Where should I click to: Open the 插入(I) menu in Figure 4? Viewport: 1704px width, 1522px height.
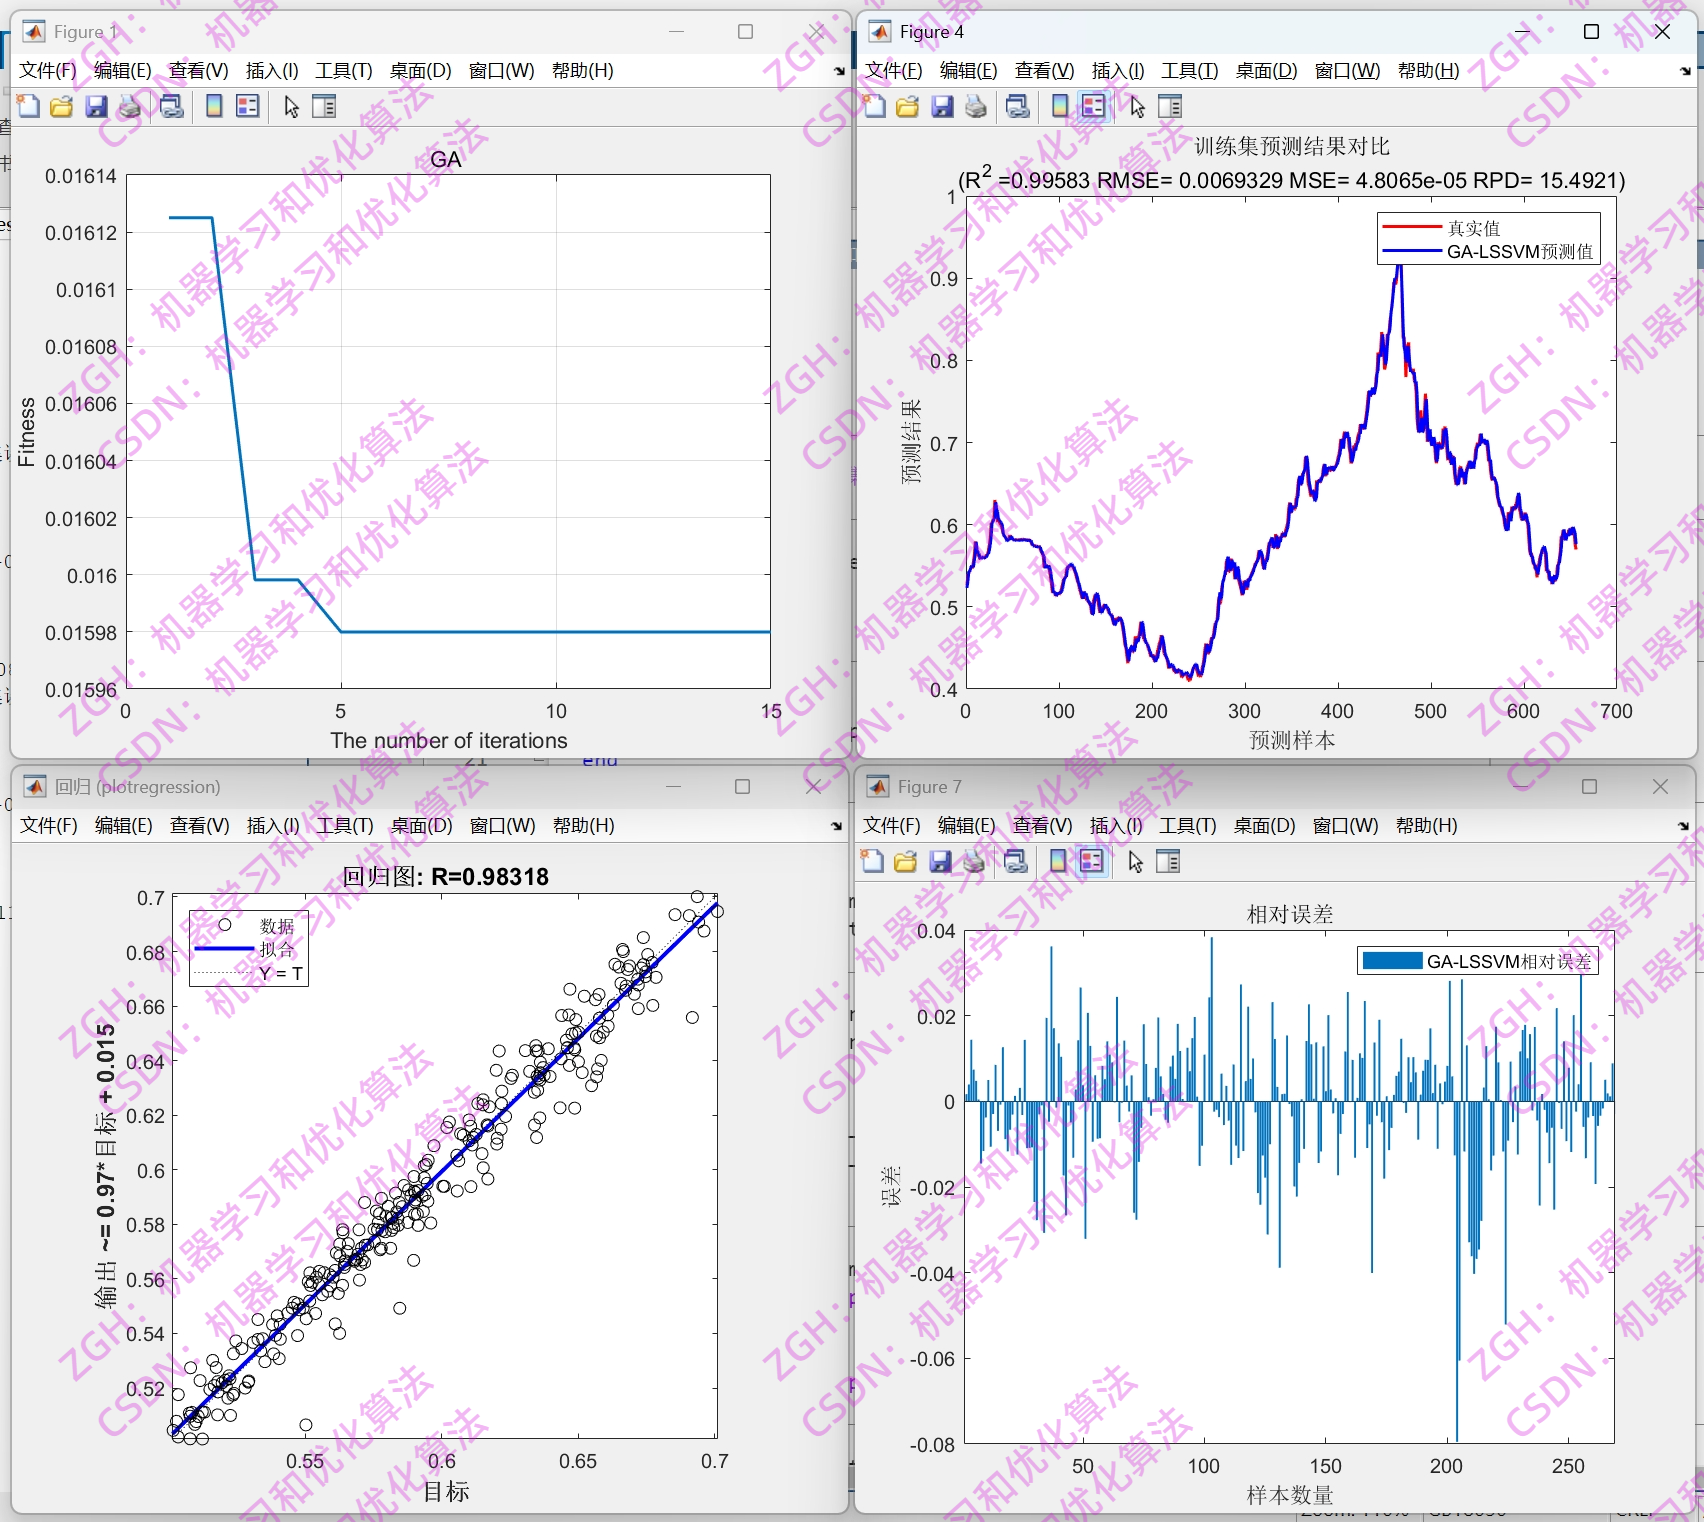tap(1115, 70)
